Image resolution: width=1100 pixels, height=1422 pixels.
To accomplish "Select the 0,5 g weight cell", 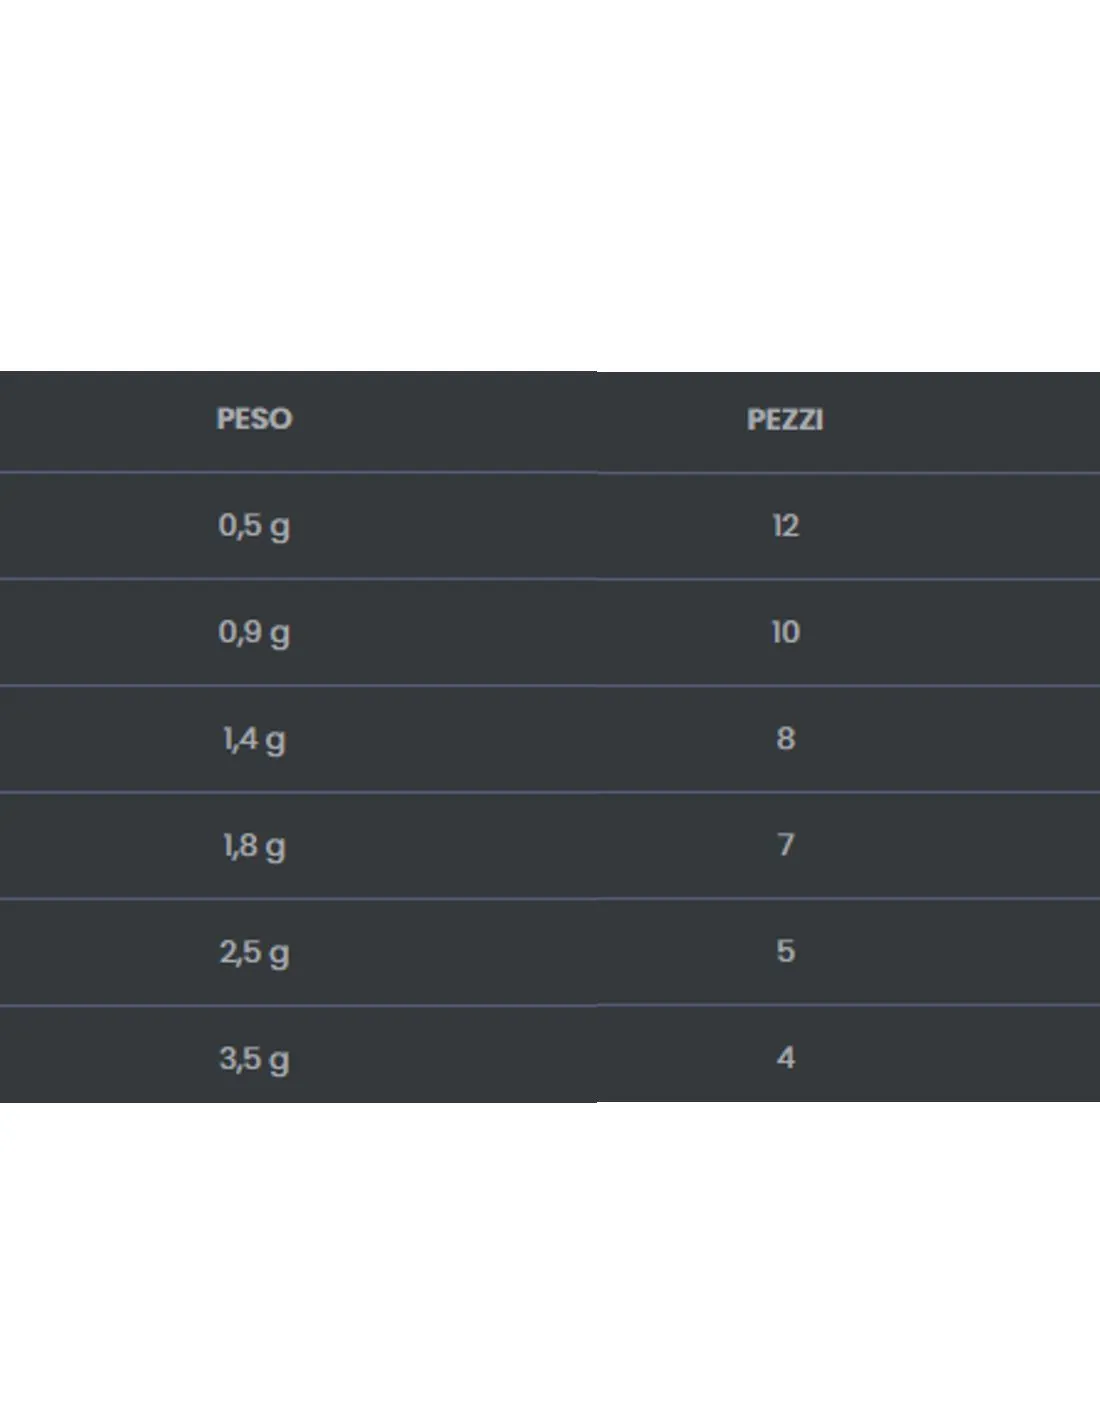I will point(254,526).
